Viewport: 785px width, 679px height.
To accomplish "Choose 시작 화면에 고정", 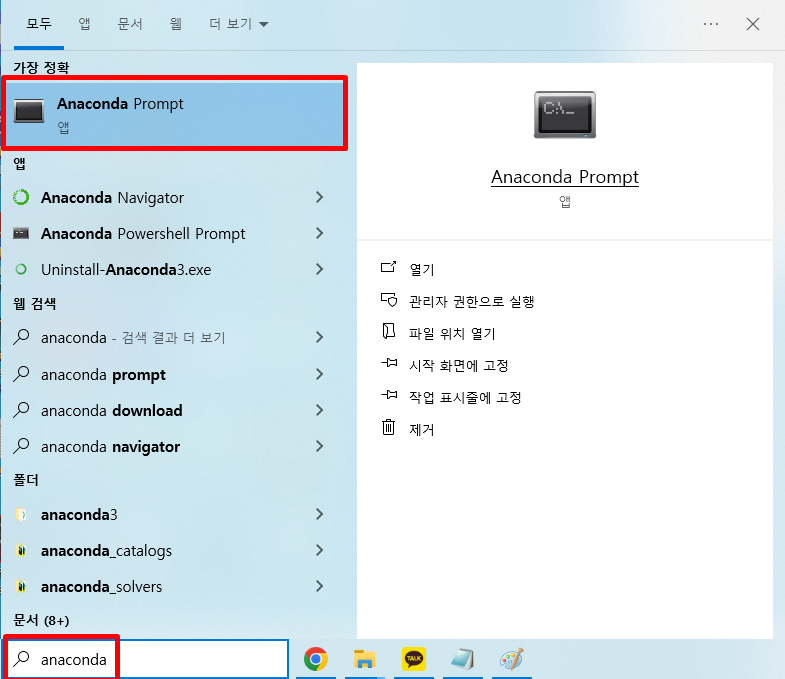I will coord(459,366).
